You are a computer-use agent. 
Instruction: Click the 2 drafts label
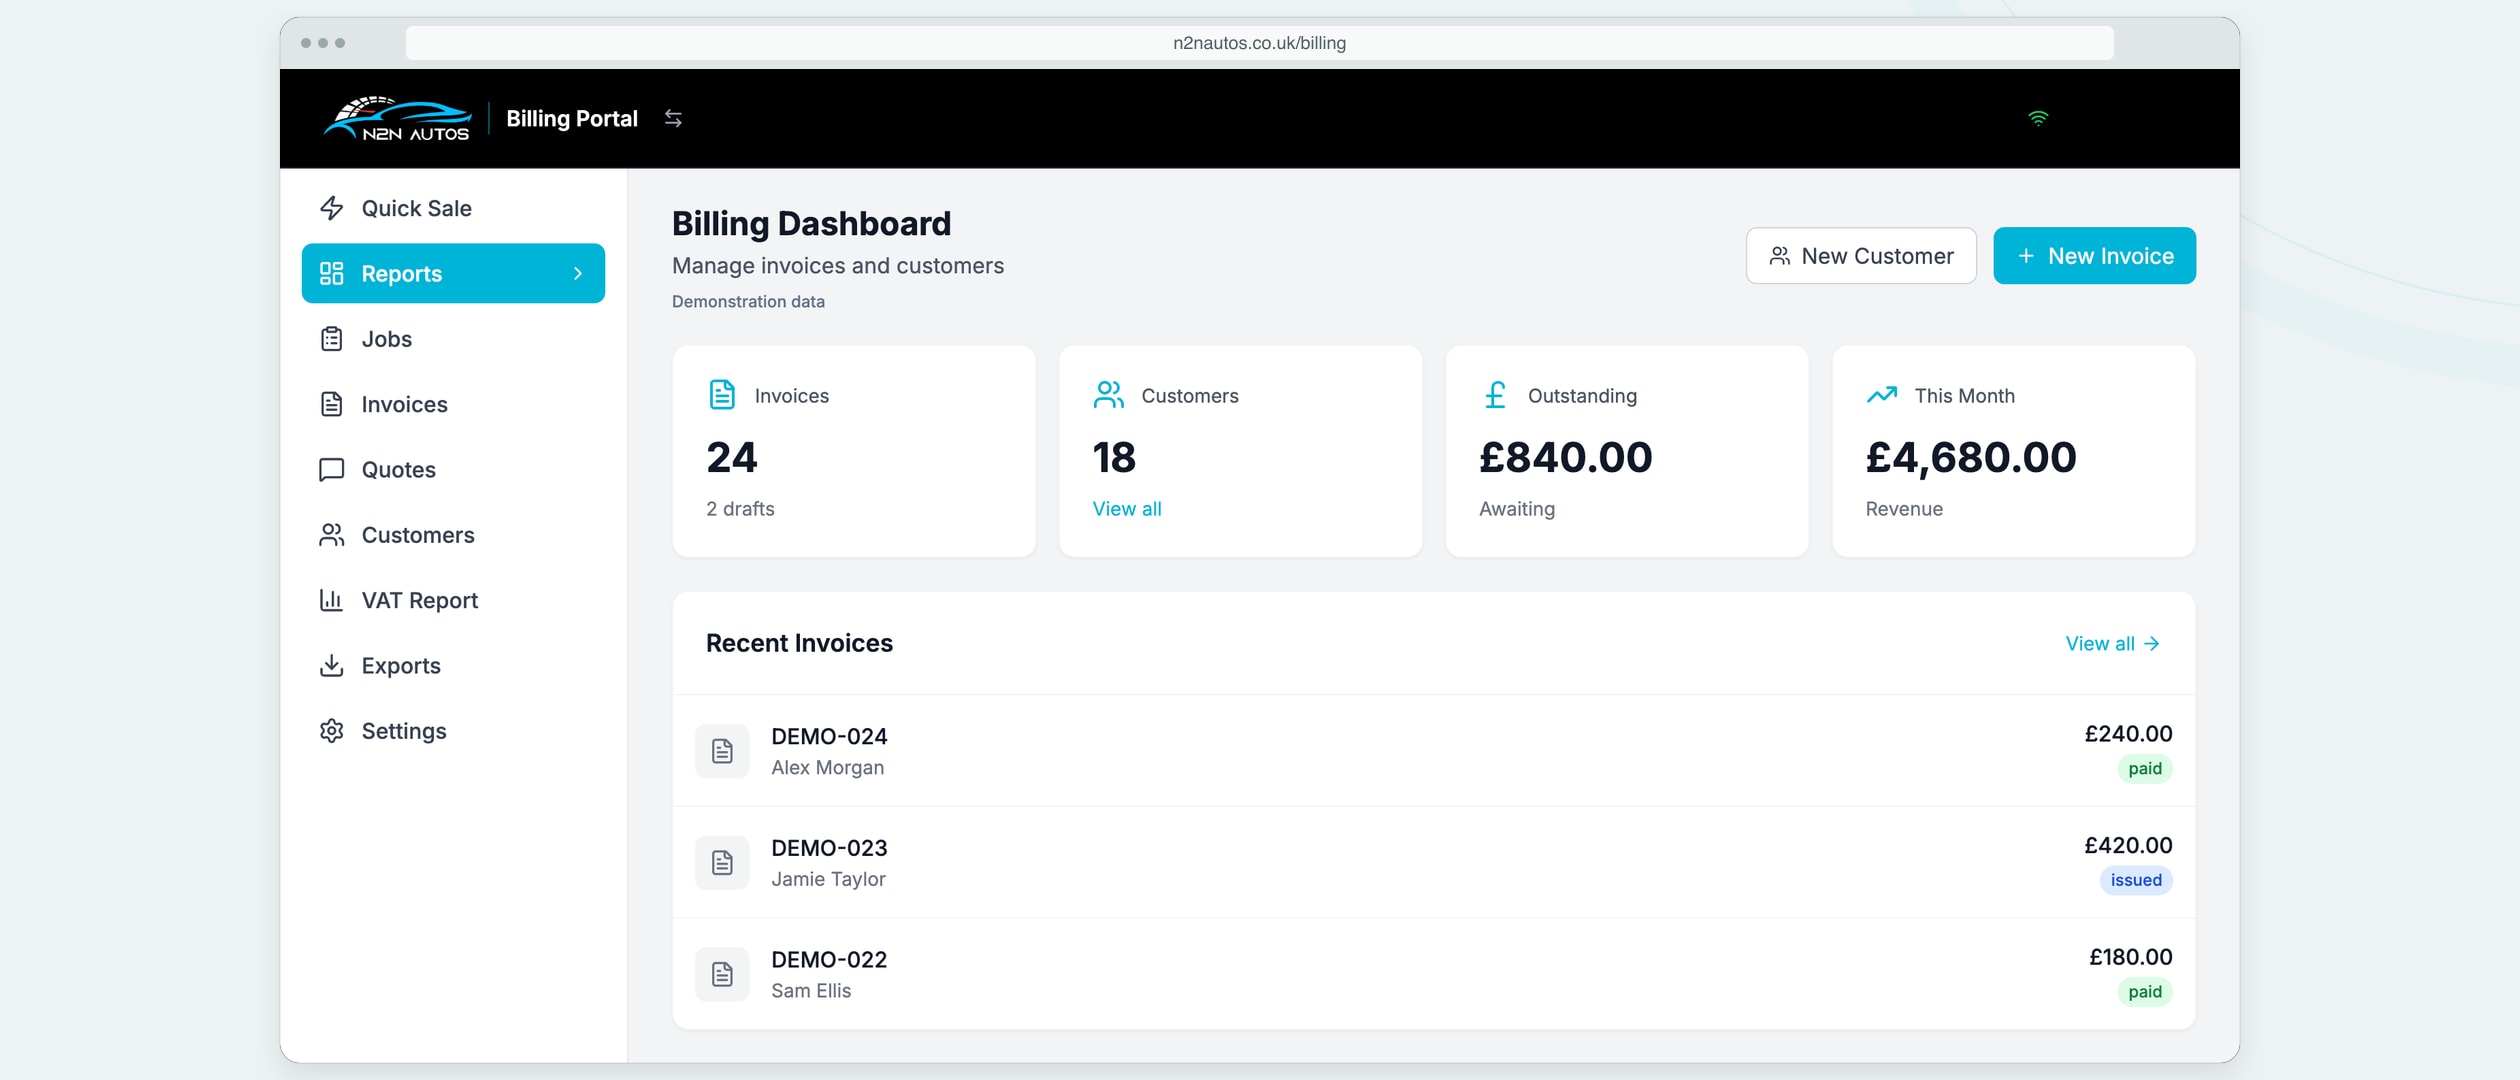740,509
